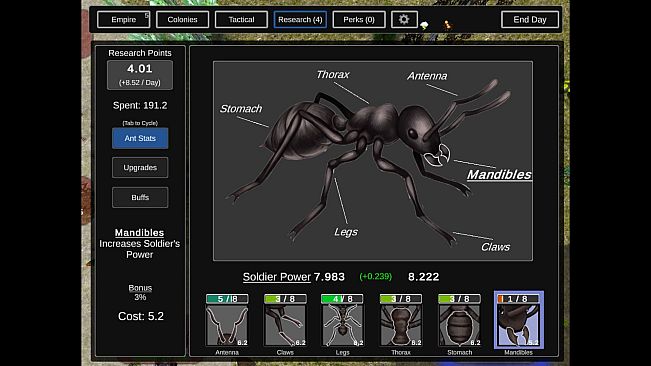Select the Research (4) tab
Viewport: 651px width, 366px height.
tap(300, 20)
